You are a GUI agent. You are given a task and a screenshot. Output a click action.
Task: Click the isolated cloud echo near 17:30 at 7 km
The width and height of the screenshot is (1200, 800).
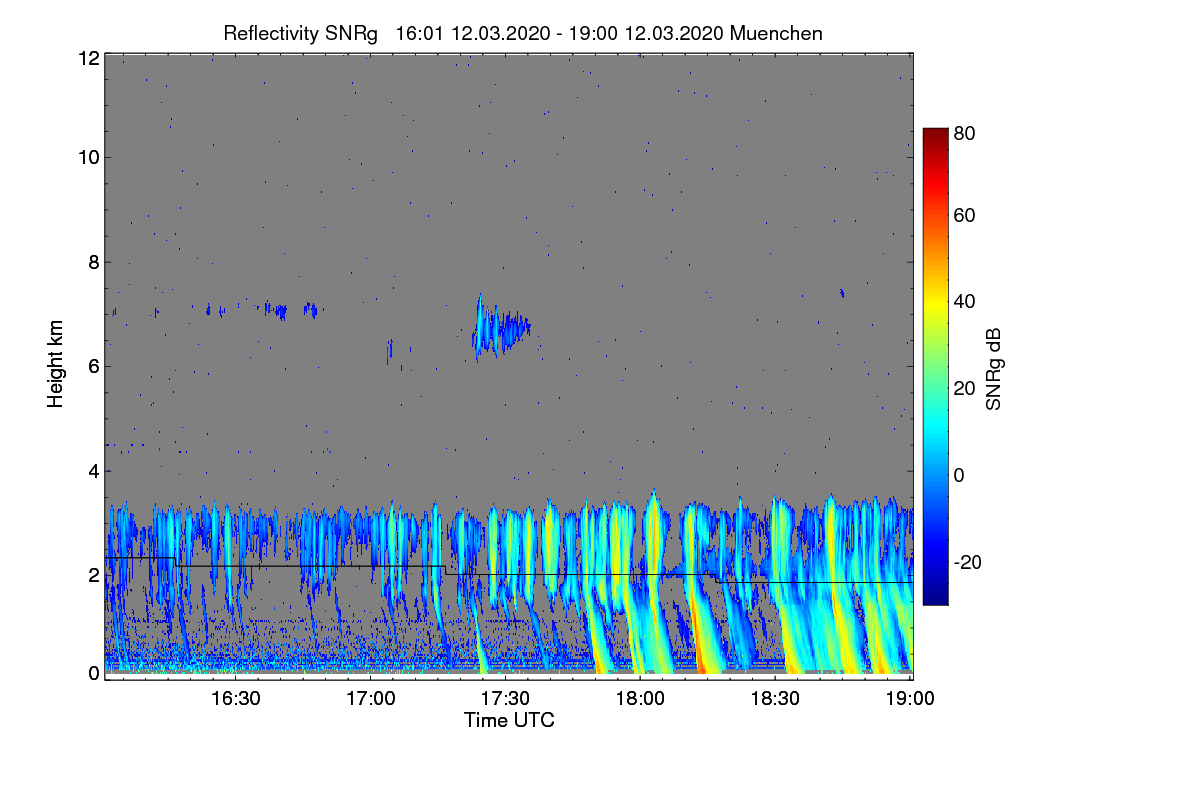point(500,327)
